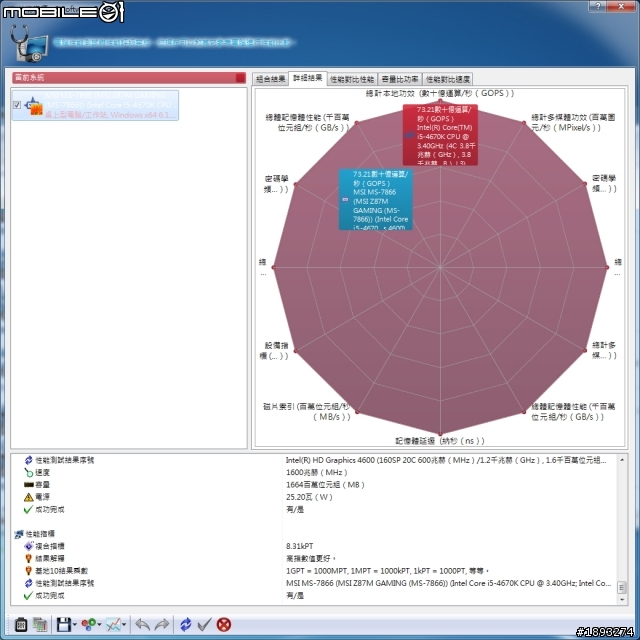The width and height of the screenshot is (640, 640).
Task: Click the back arrow icon in toolbar
Action: [x=142, y=624]
